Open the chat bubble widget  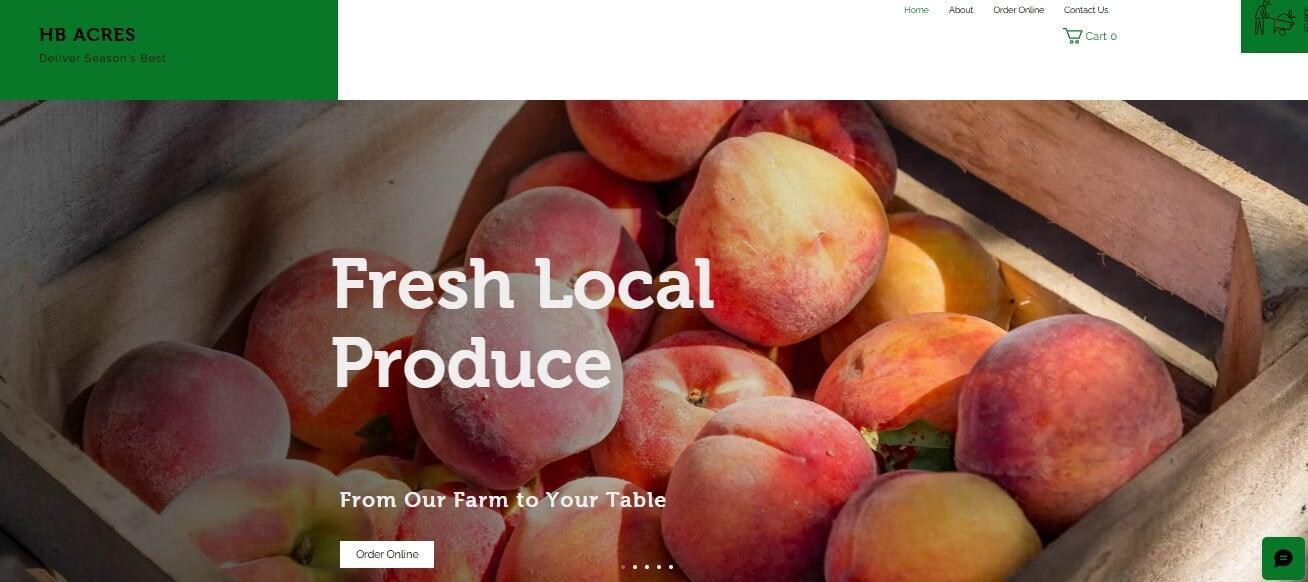point(1283,558)
